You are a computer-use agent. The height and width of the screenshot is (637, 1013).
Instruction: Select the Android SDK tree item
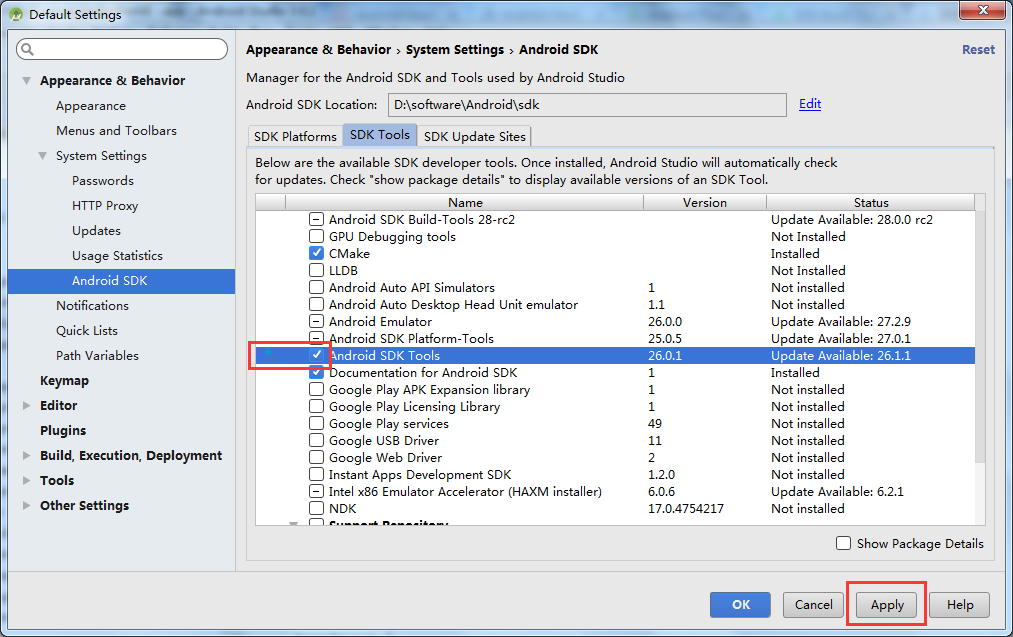pyautogui.click(x=121, y=280)
